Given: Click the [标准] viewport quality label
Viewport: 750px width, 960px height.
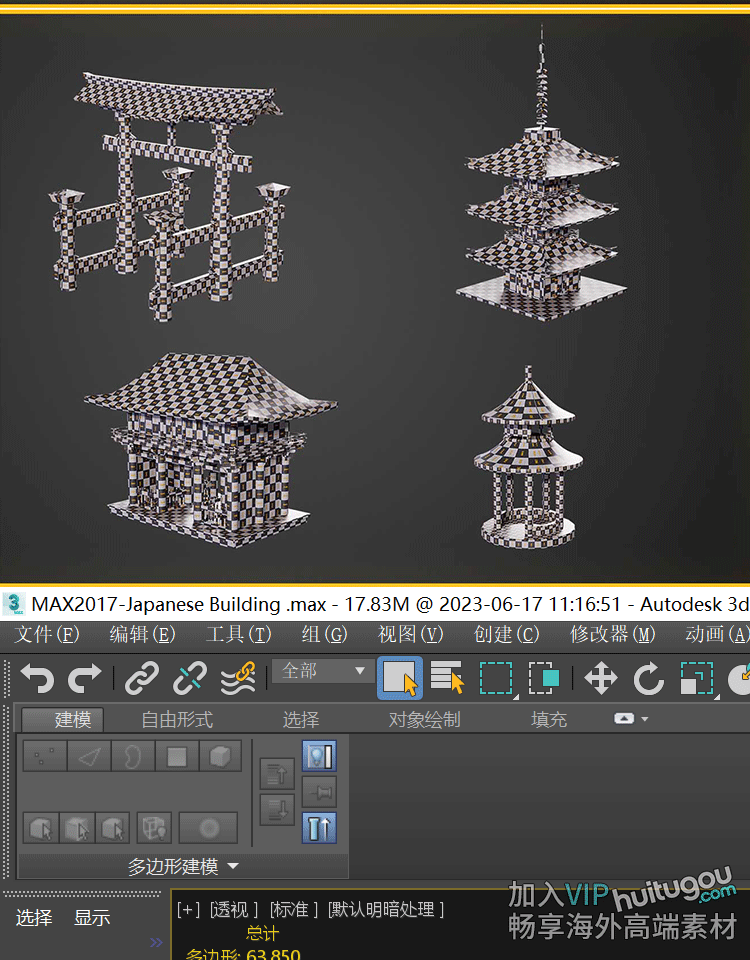Looking at the screenshot, I should 294,910.
